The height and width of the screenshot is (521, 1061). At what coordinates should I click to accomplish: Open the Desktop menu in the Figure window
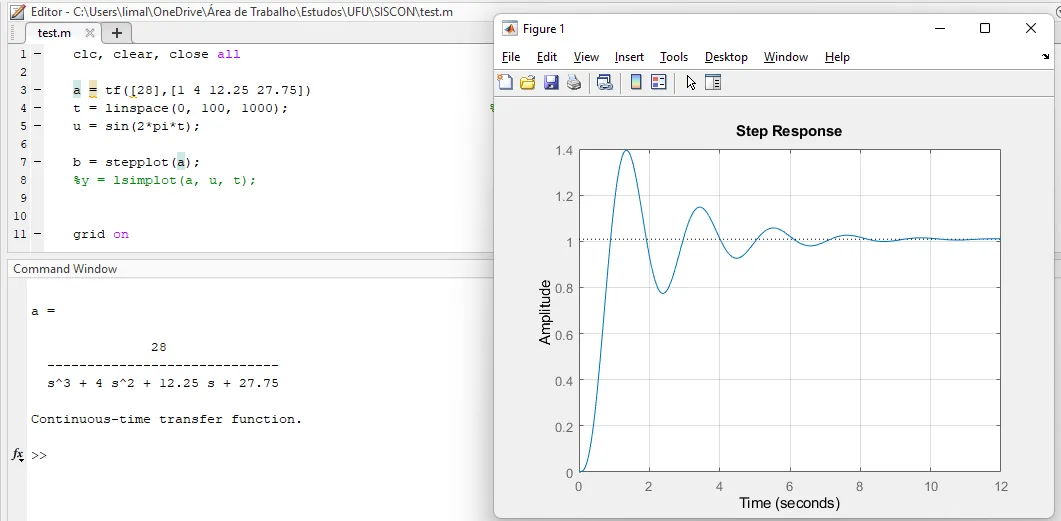click(x=726, y=57)
